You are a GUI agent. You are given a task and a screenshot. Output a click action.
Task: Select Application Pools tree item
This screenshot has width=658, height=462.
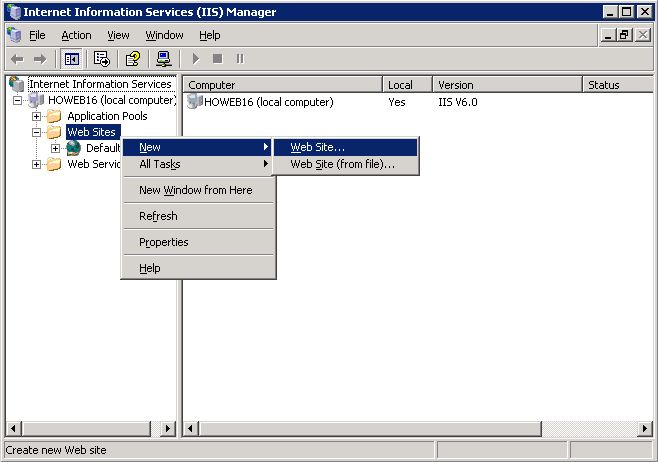(107, 116)
